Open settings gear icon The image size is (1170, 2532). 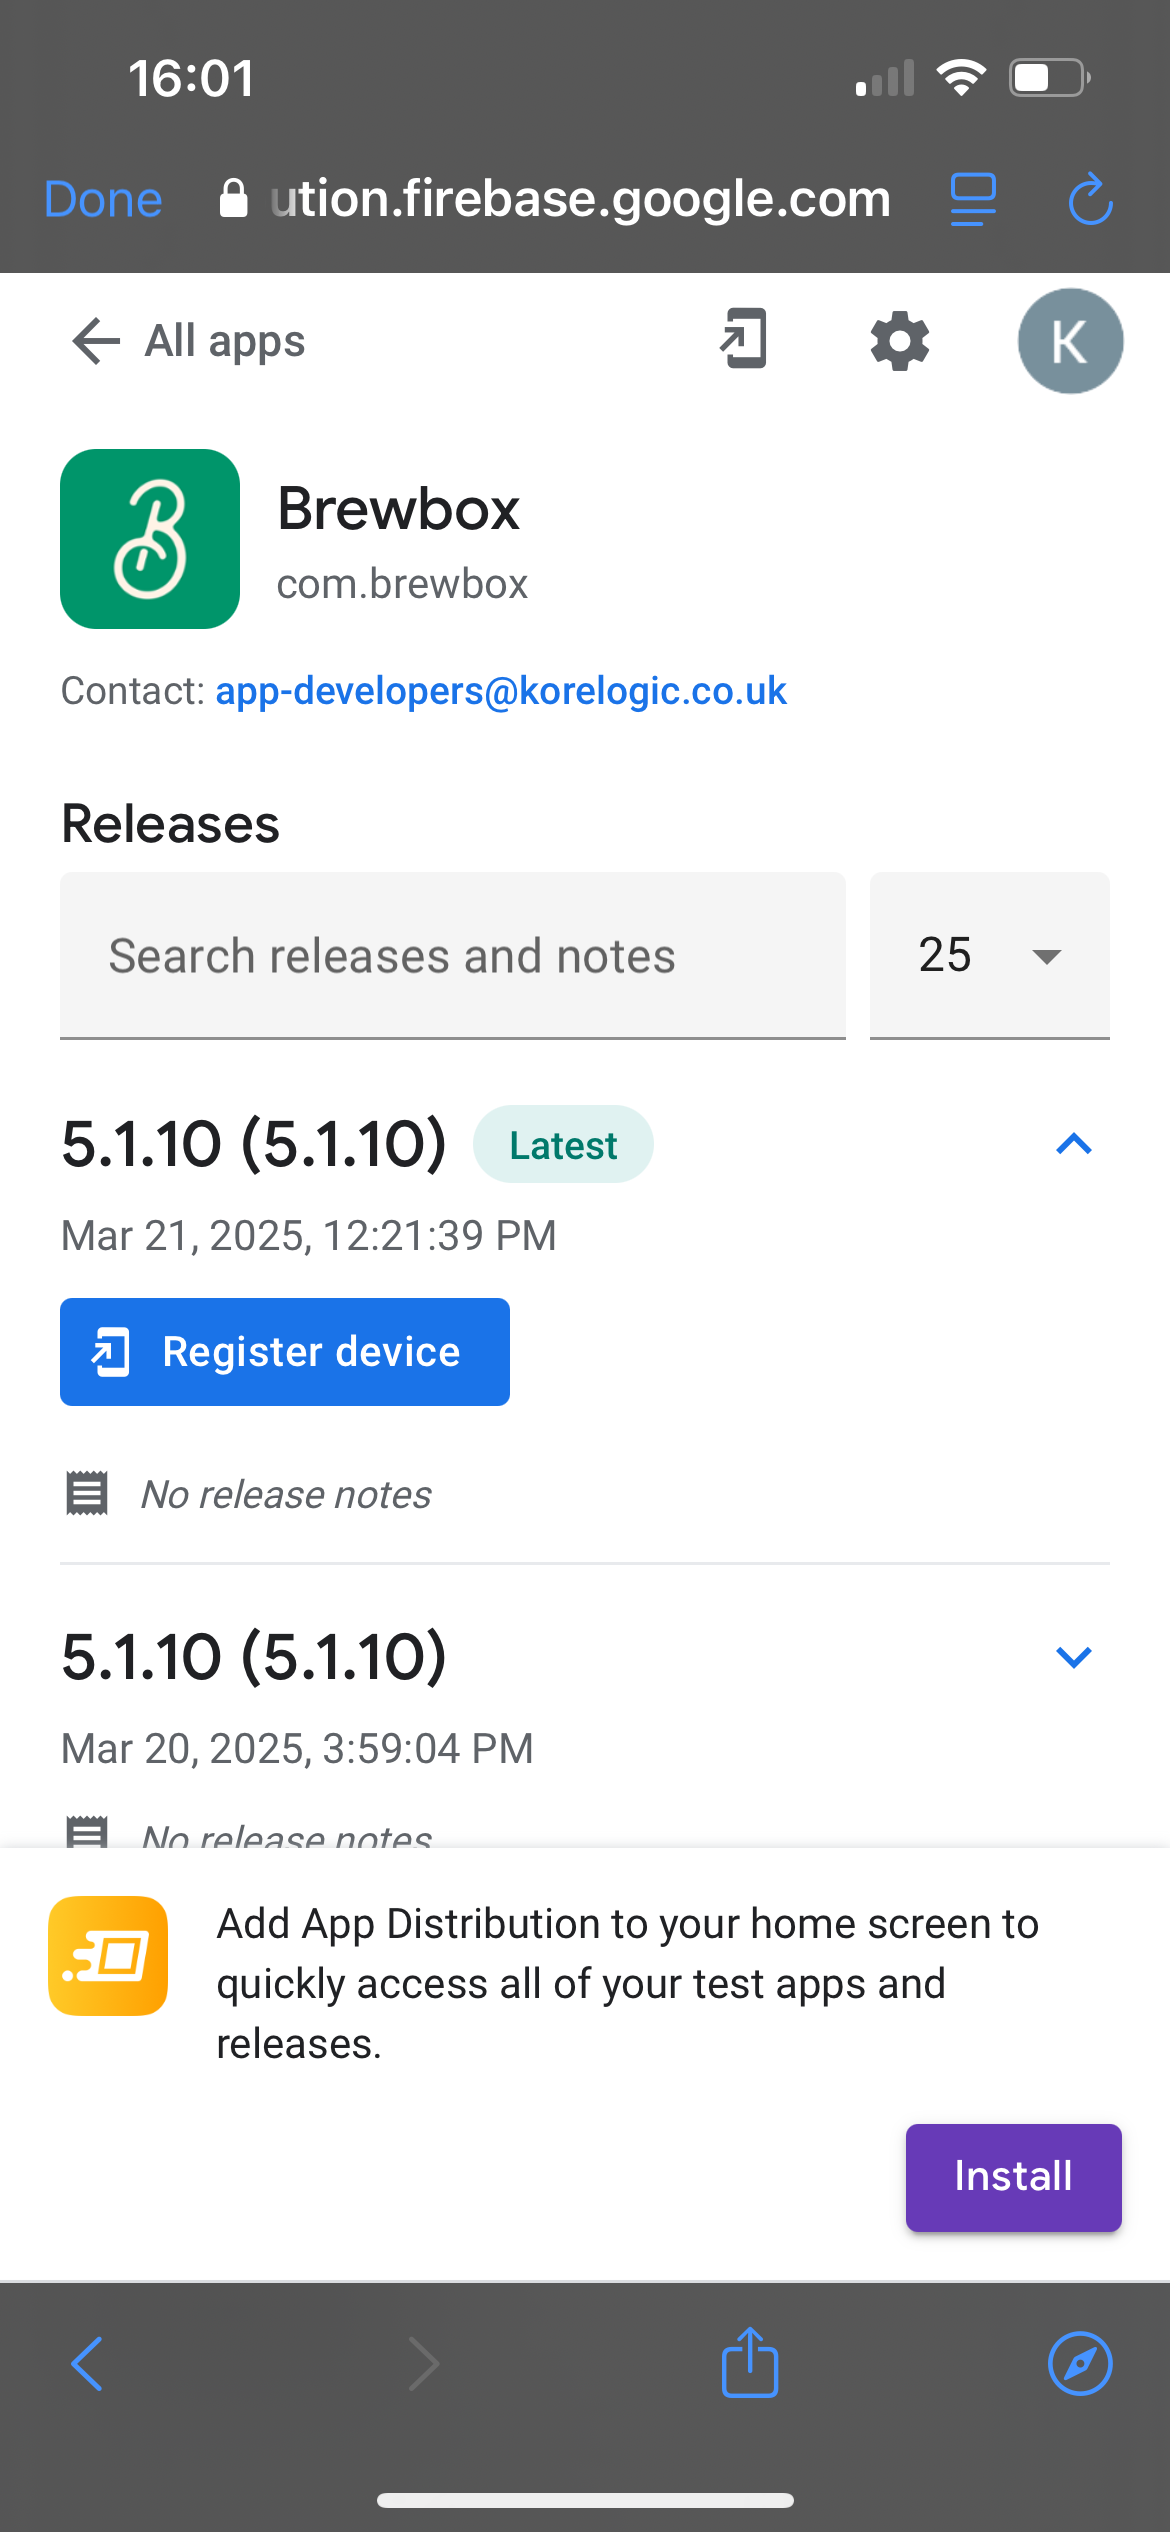tap(900, 341)
